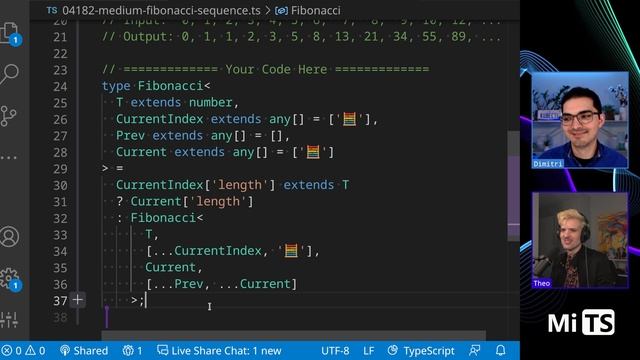640x360 pixels.
Task: Click Theo's webcam thumbnail
Action: point(580,241)
